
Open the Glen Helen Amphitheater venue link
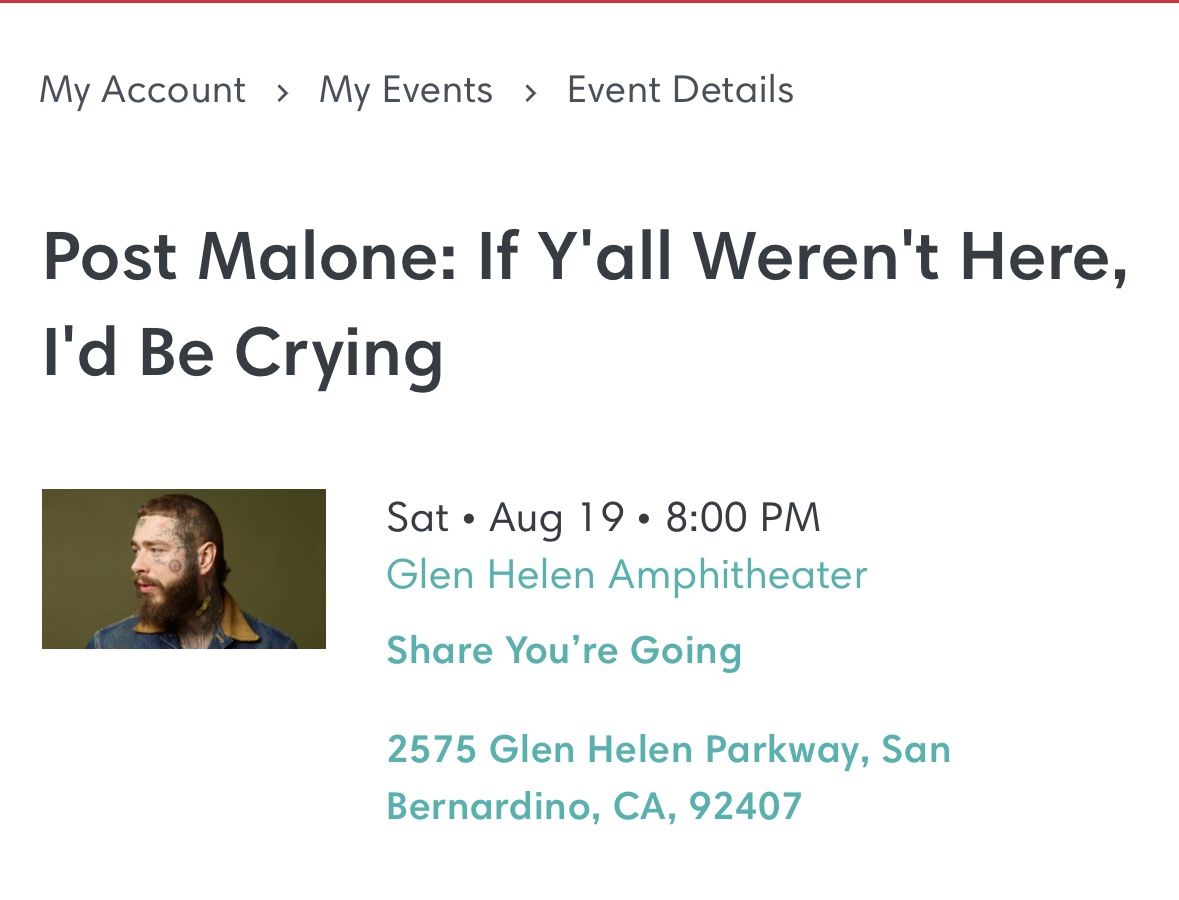tap(626, 575)
